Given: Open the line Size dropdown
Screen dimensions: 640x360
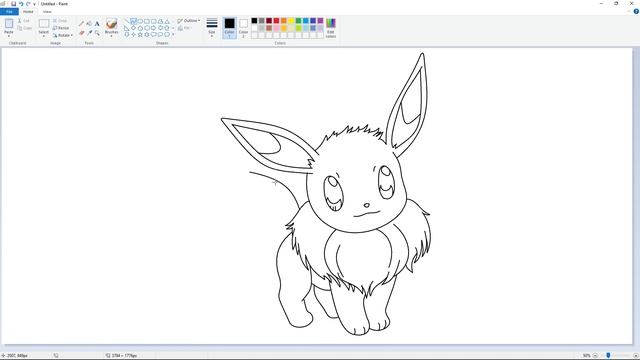Looking at the screenshot, I should tap(212, 27).
